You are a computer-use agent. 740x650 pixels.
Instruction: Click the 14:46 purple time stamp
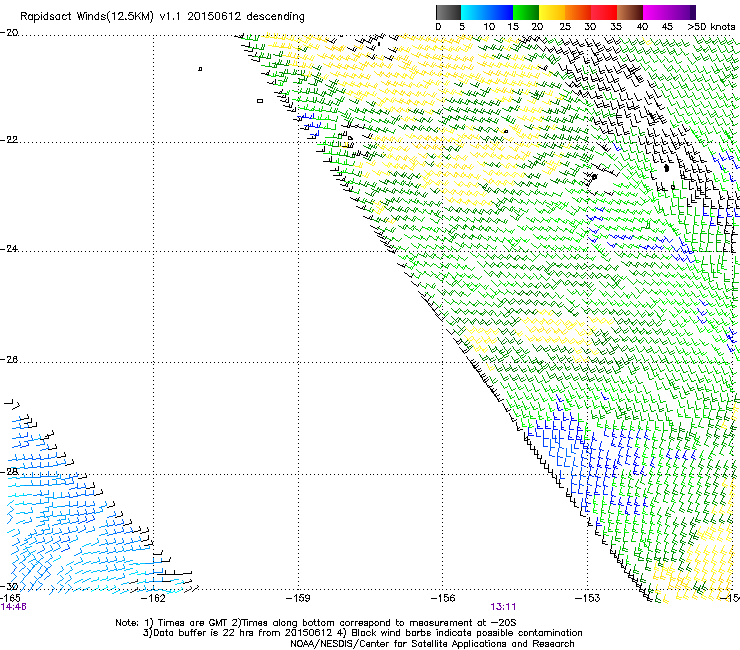(13, 607)
